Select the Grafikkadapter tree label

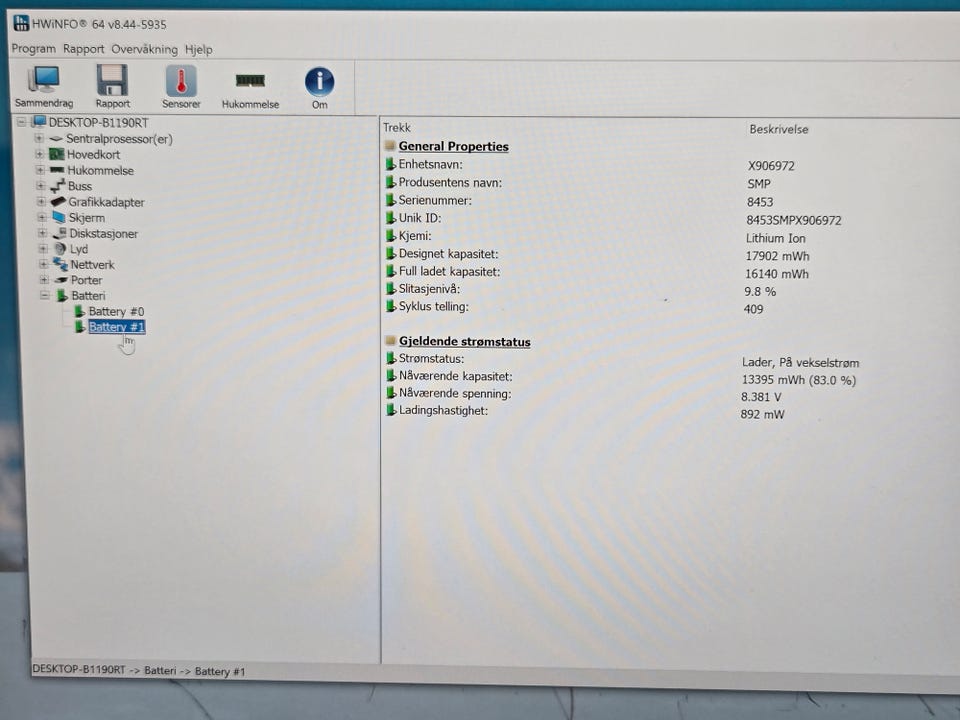click(107, 202)
